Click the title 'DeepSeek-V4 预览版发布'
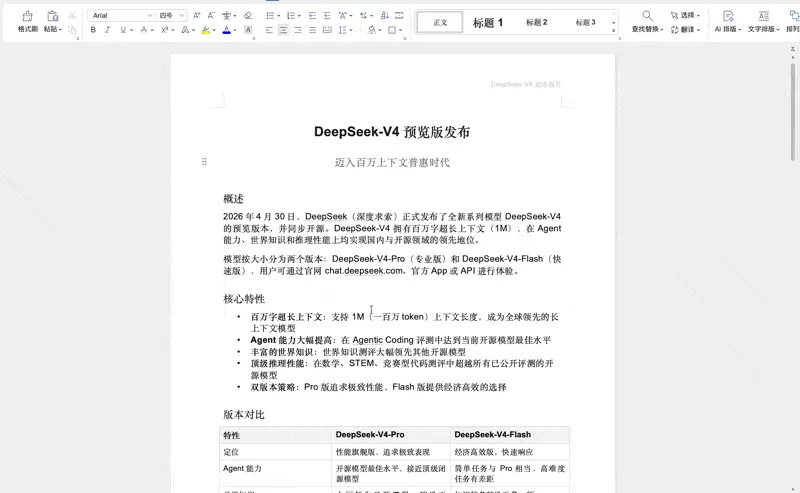800x493 pixels. click(392, 132)
